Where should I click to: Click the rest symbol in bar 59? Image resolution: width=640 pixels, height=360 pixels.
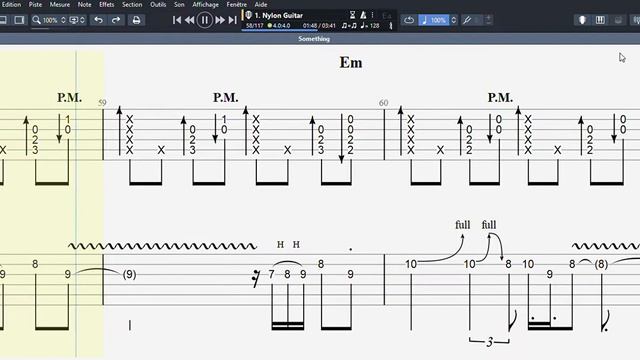tap(256, 279)
